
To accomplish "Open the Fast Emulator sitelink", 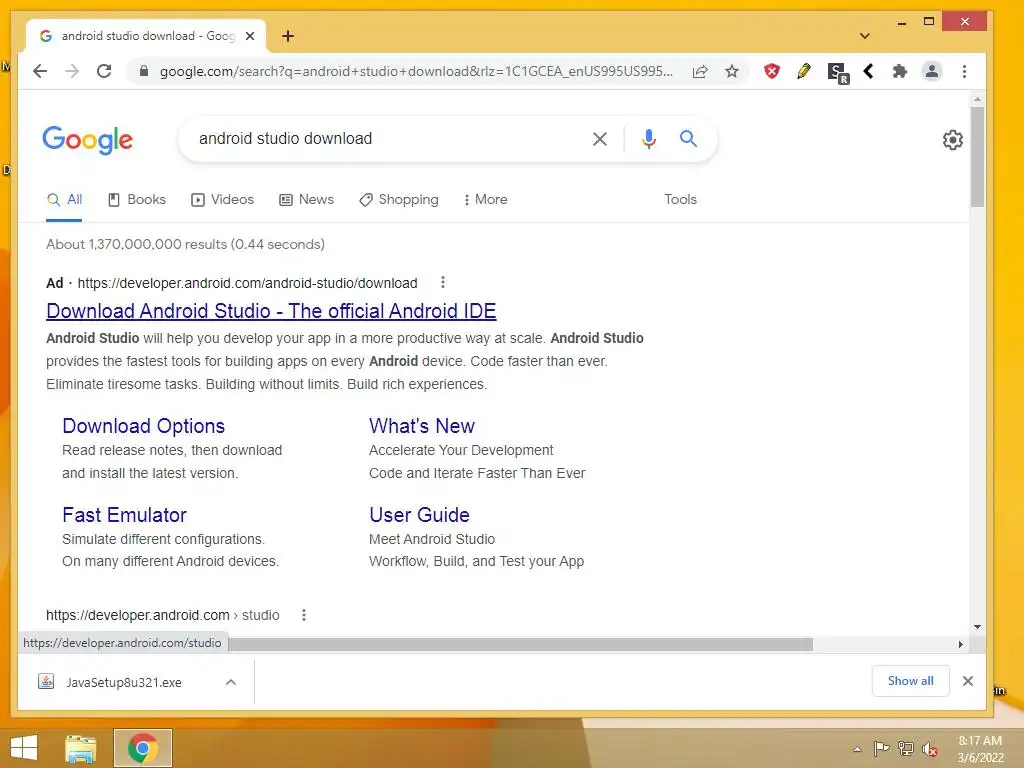I will click(125, 515).
